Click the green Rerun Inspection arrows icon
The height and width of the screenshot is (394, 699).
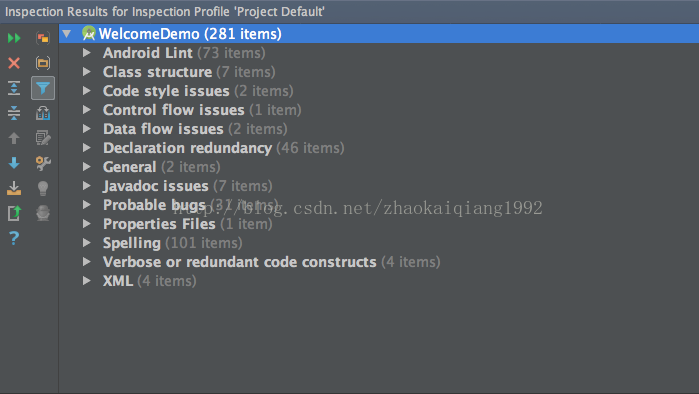point(14,38)
